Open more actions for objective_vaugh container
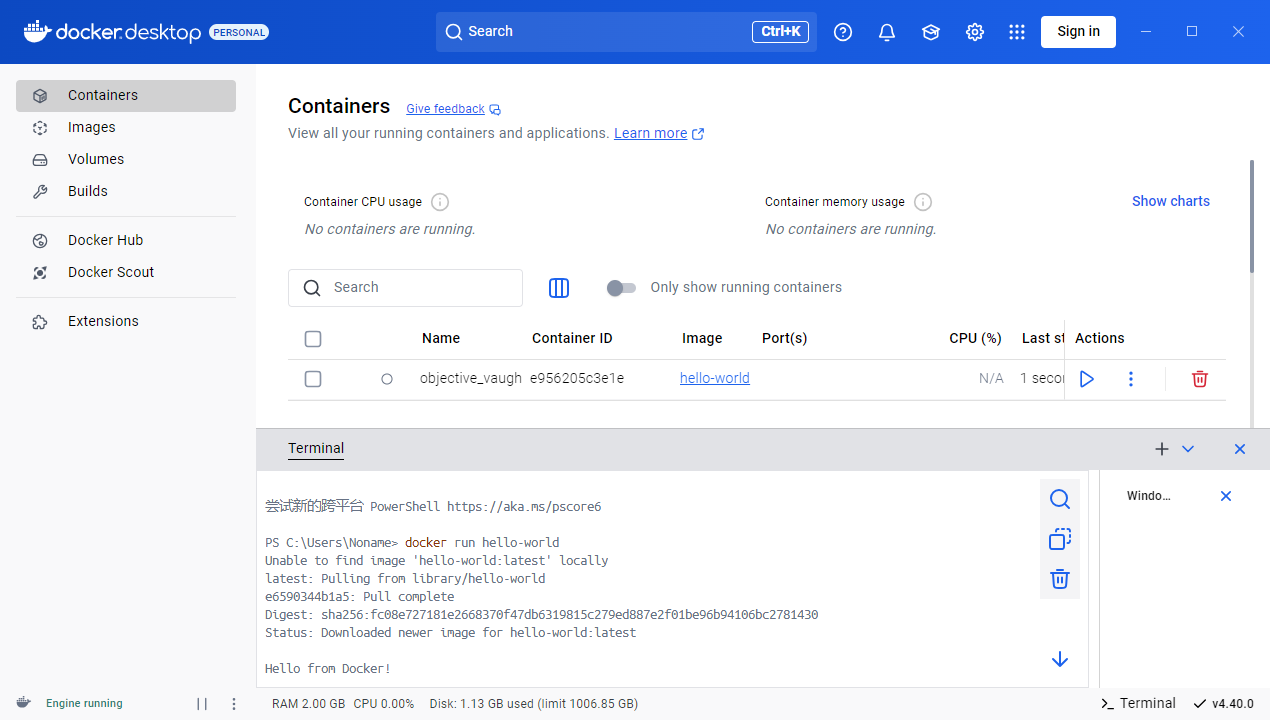Image resolution: width=1270 pixels, height=720 pixels. point(1131,379)
